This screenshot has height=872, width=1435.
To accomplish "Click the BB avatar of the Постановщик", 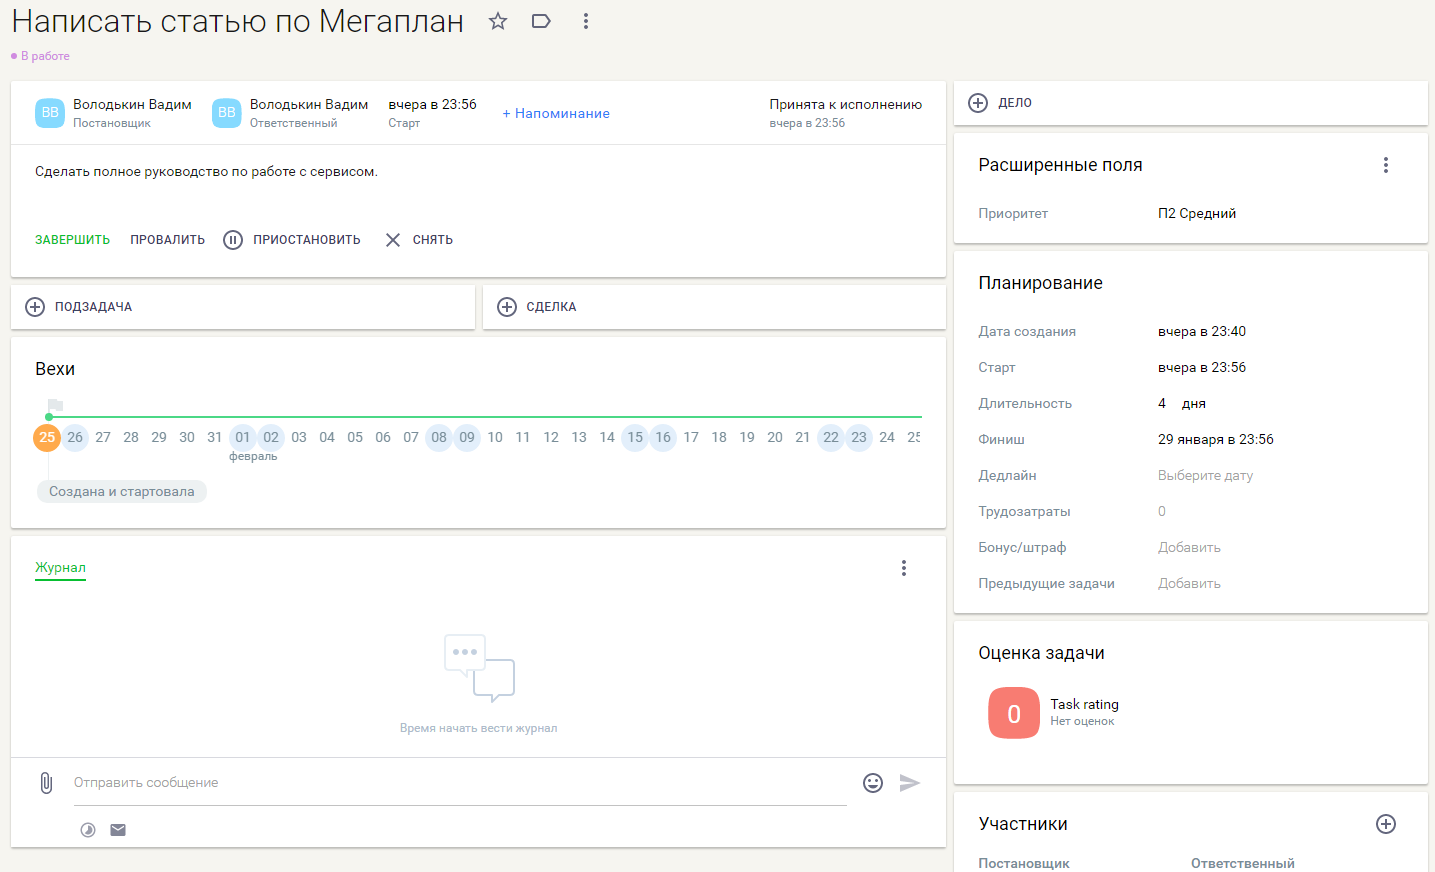I will (50, 113).
